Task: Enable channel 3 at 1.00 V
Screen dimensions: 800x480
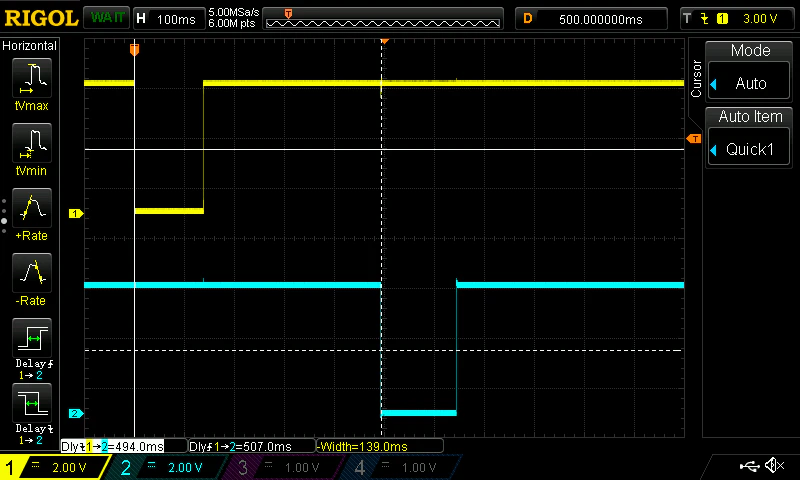Action: 285,467
